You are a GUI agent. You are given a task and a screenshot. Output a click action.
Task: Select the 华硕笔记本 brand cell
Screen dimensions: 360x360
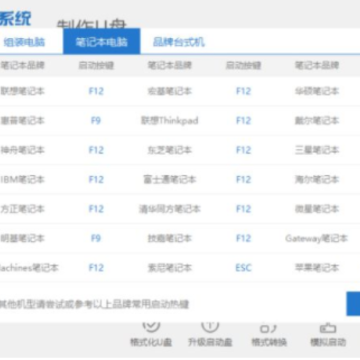[x=317, y=91]
